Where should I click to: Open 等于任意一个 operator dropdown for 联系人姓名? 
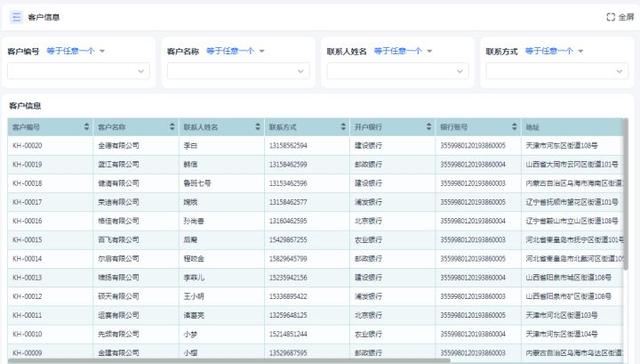(403, 51)
